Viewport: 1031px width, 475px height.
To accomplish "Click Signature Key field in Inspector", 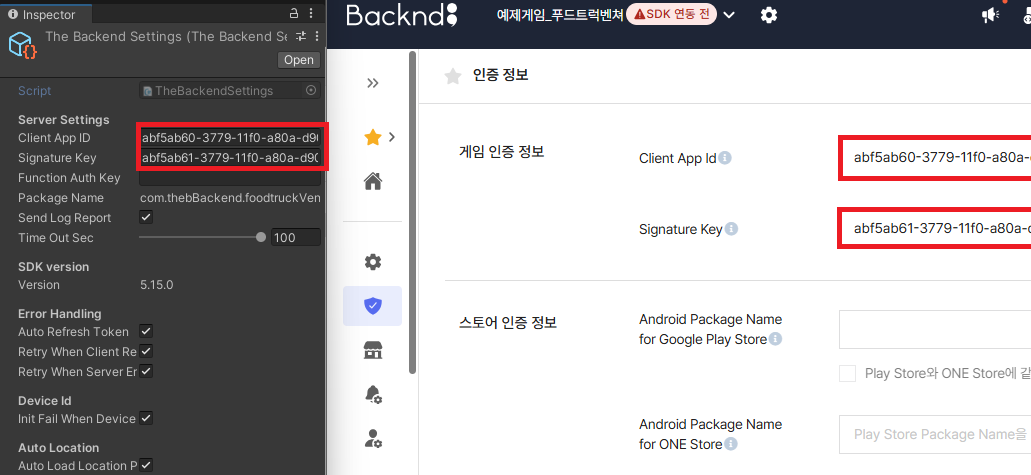I will coord(230,158).
